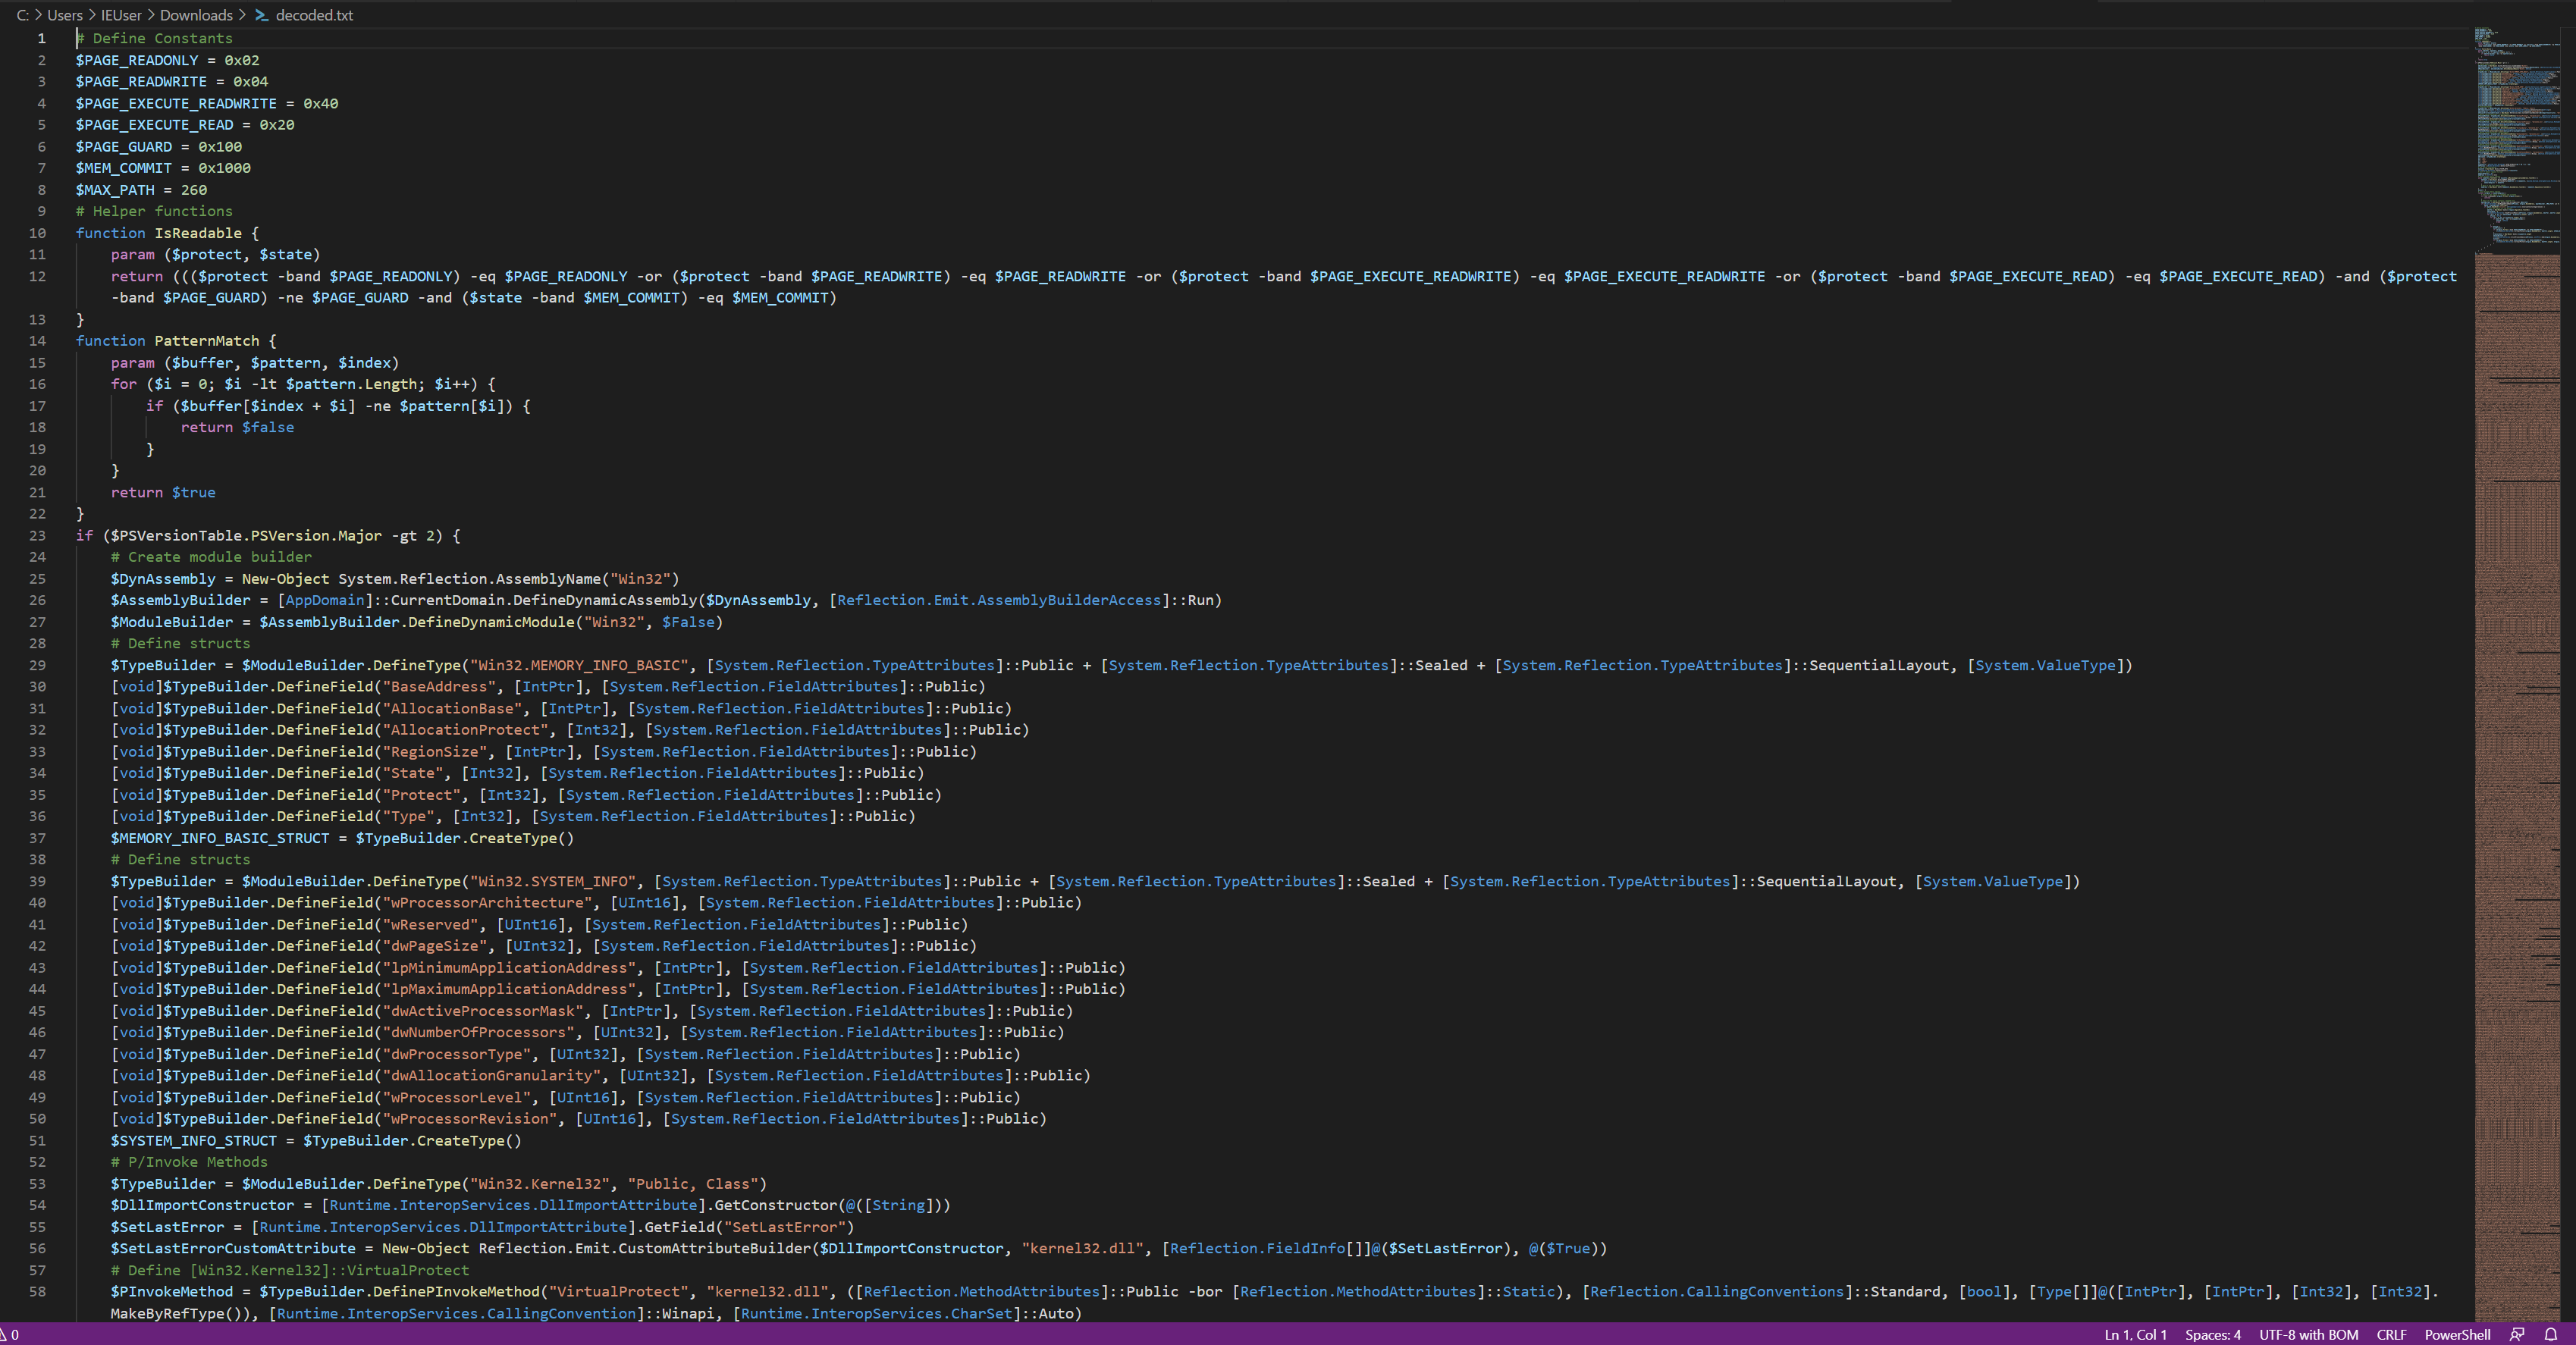The height and width of the screenshot is (1345, 2576).
Task: Click 'function IsReadable {' declaration
Action: coord(167,233)
